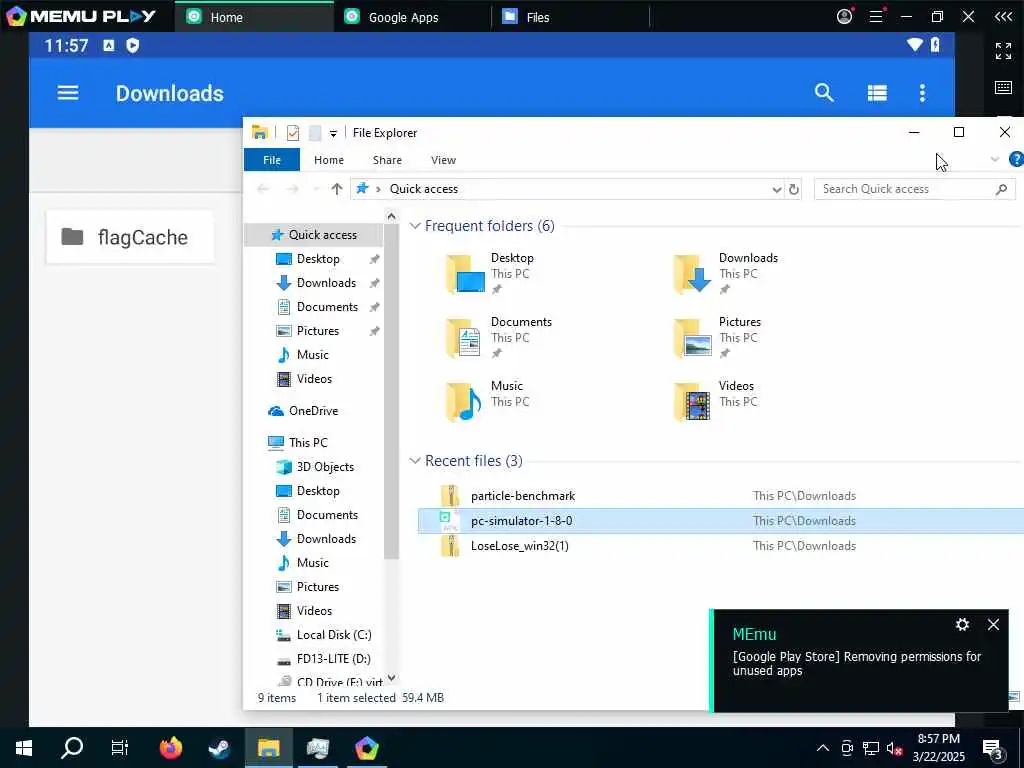The image size is (1024, 768).
Task: Switch to Google Apps tab in MEmu
Action: pos(413,17)
